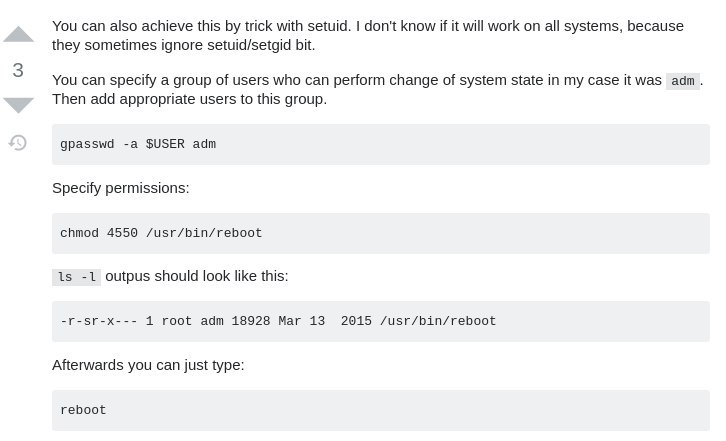Open the answer's activity history icon
Viewport: 726px width, 441px height.
click(18, 142)
